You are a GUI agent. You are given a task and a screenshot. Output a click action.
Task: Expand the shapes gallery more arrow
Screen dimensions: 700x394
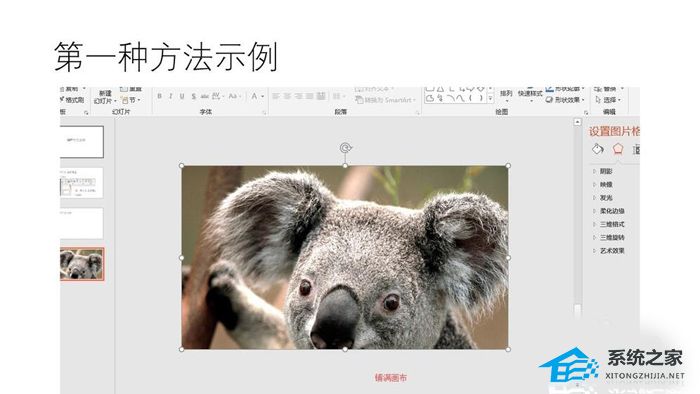click(x=490, y=99)
